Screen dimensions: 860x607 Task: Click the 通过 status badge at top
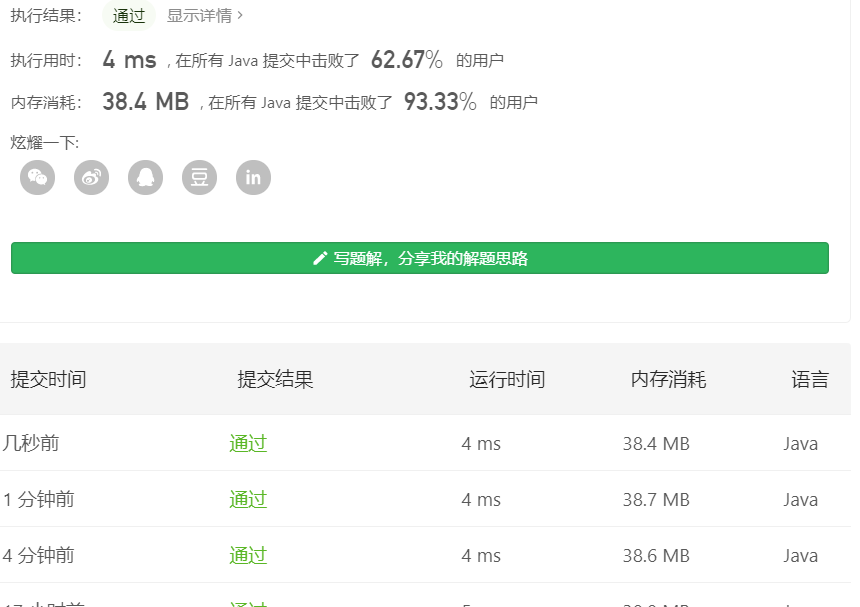click(129, 15)
